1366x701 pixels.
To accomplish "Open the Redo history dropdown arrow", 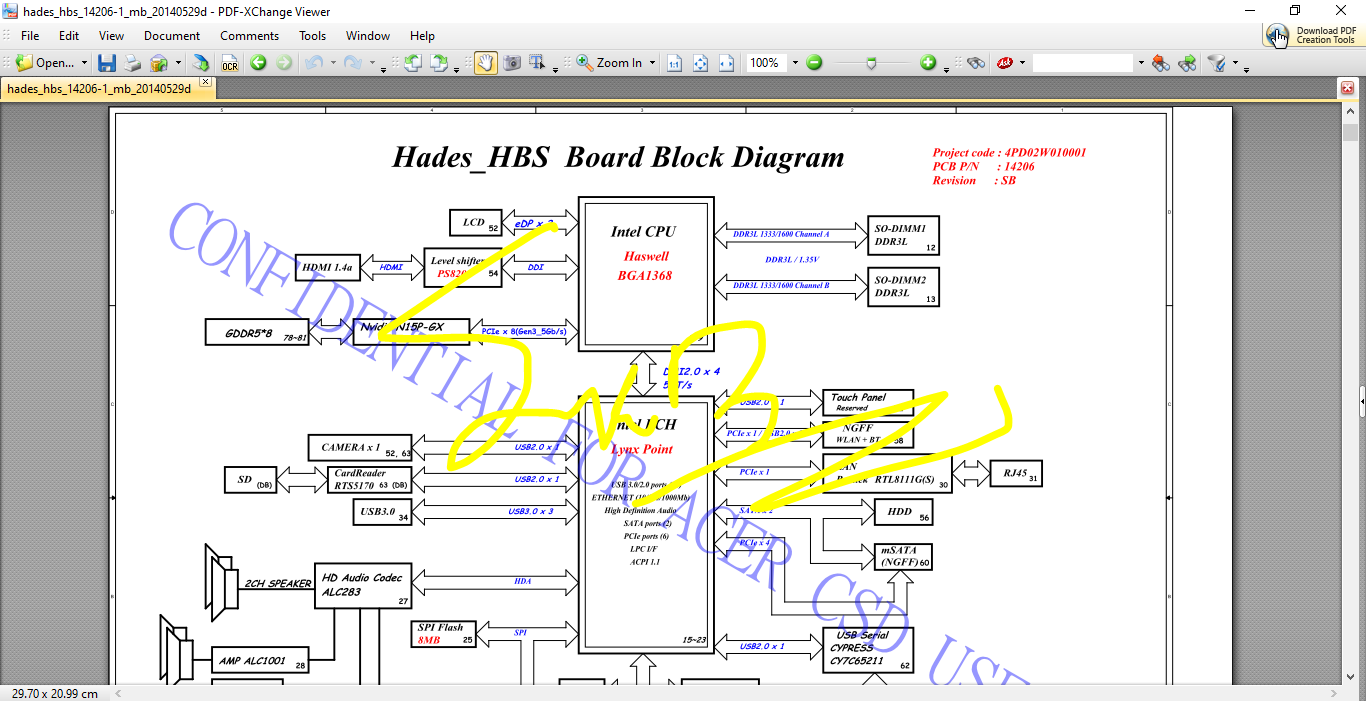I will (x=372, y=63).
